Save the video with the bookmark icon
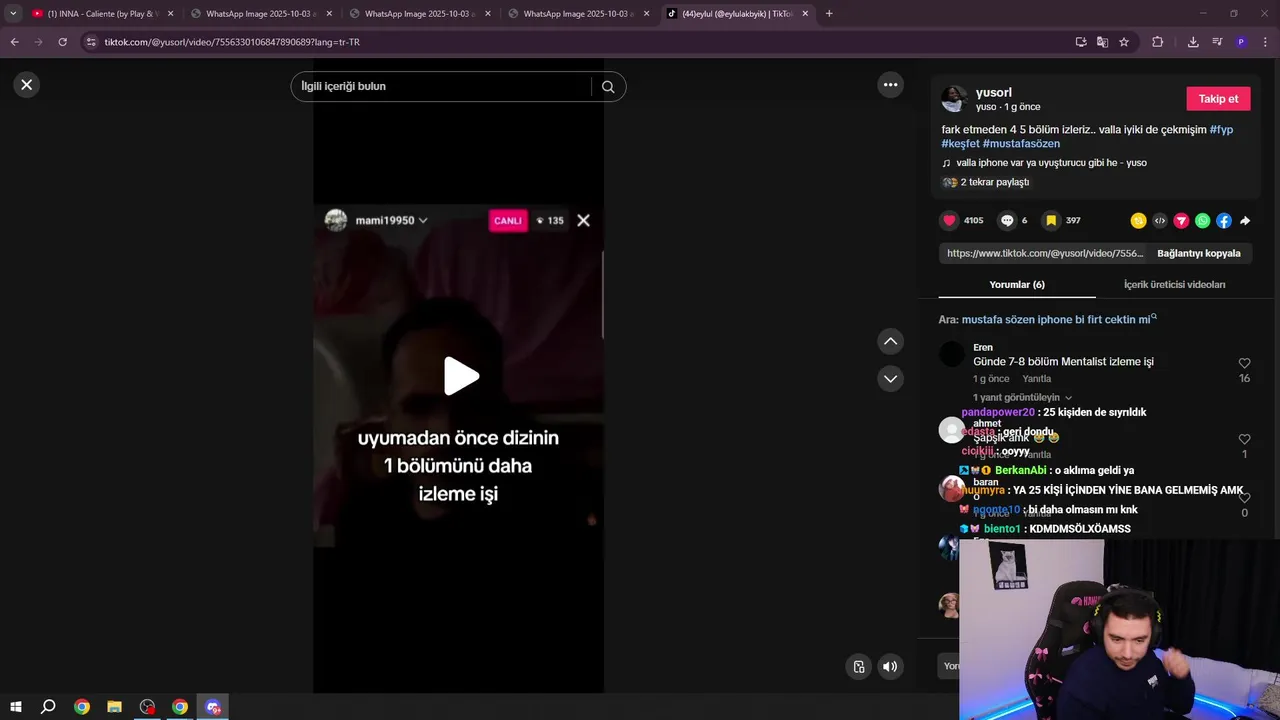 click(x=1051, y=221)
